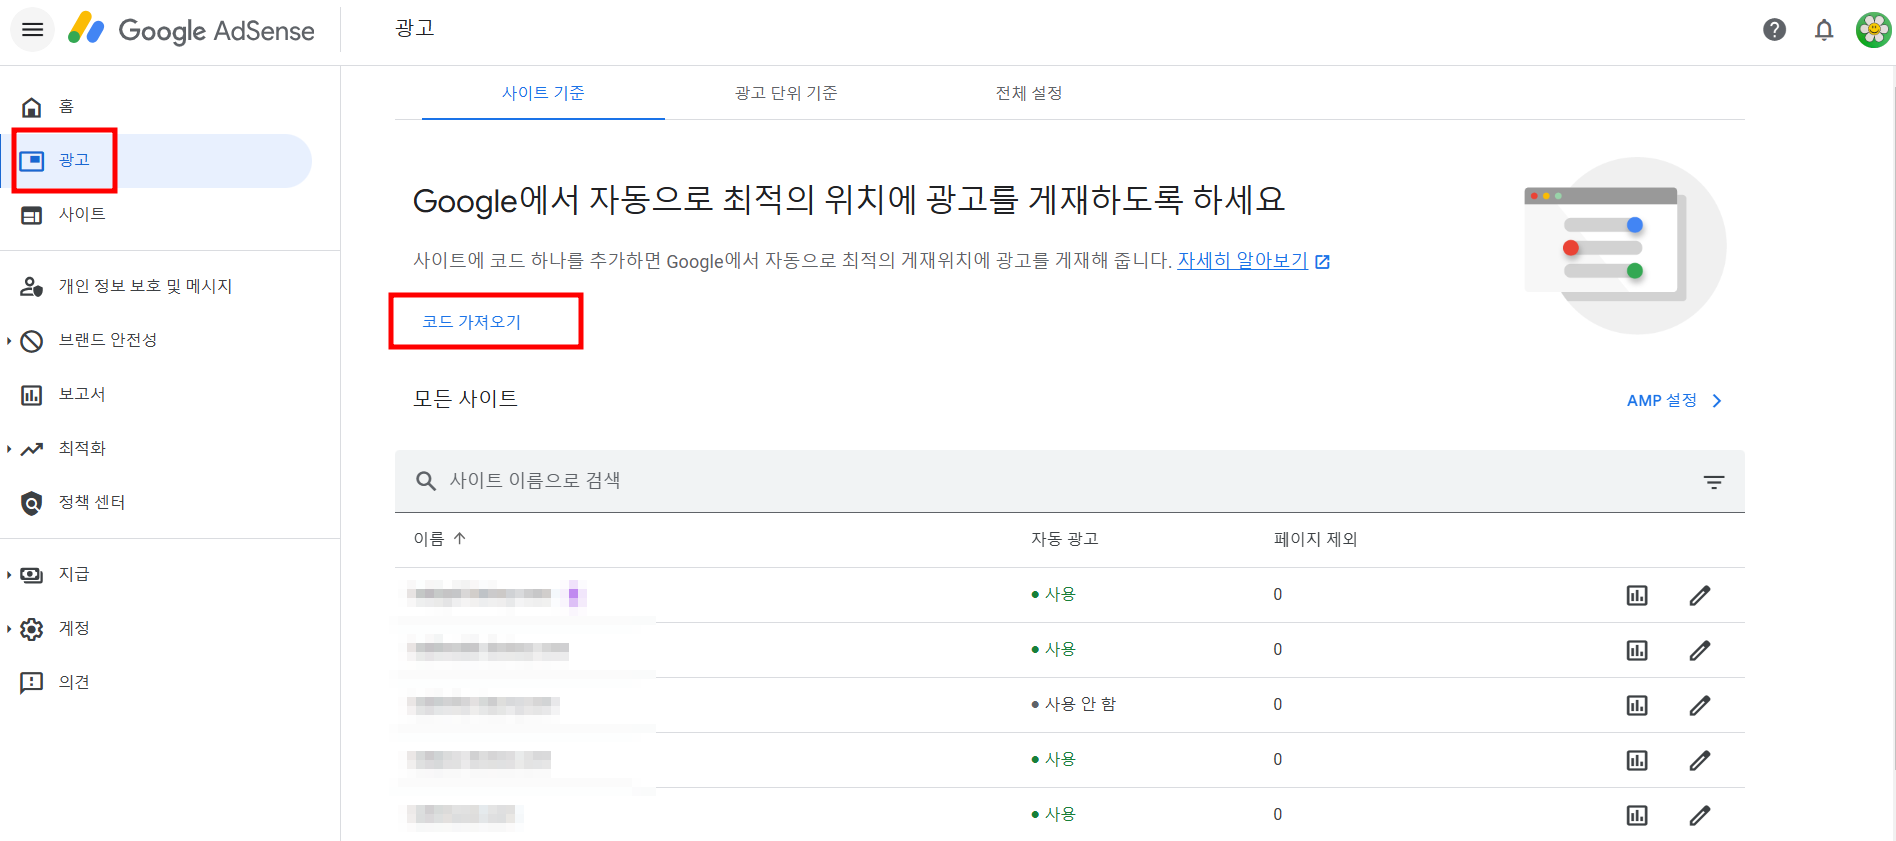Switch to 전체 설정 tab
This screenshot has height=841, width=1896.
[x=1029, y=93]
